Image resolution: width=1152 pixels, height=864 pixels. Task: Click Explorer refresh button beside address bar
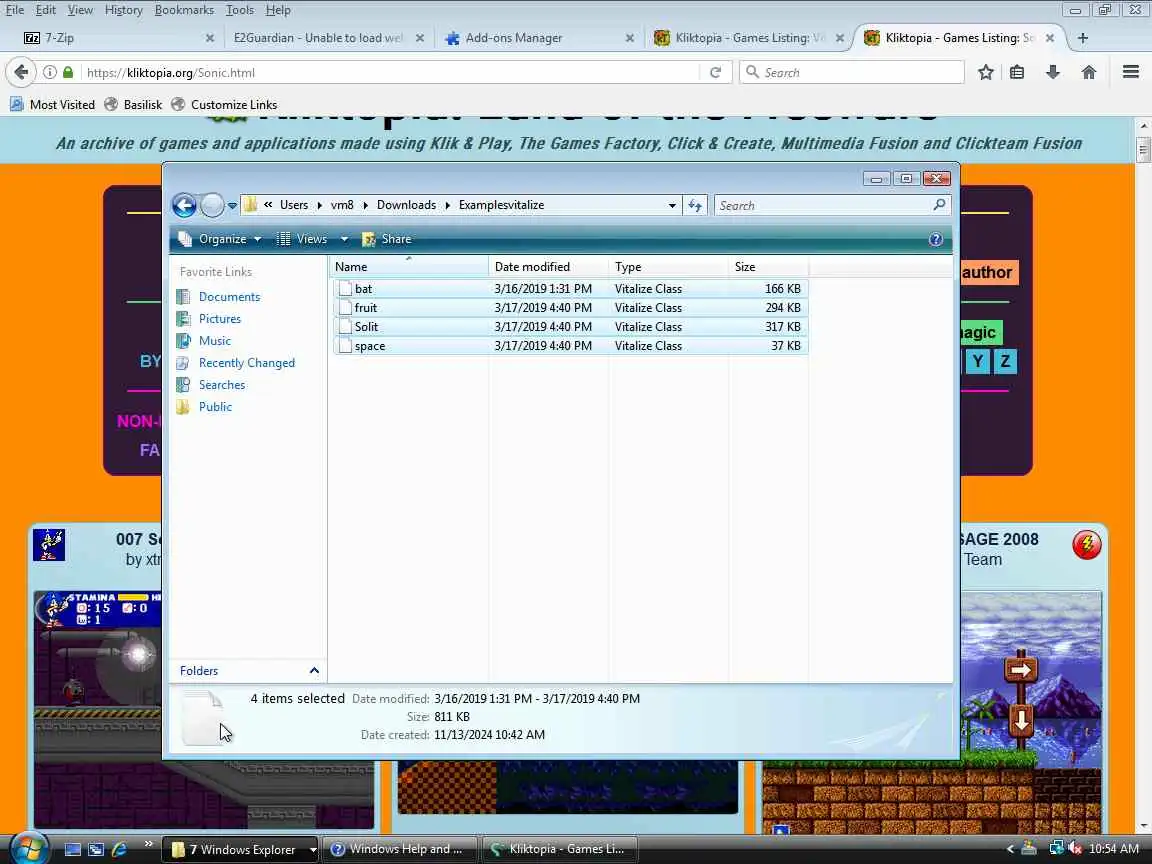(x=694, y=205)
